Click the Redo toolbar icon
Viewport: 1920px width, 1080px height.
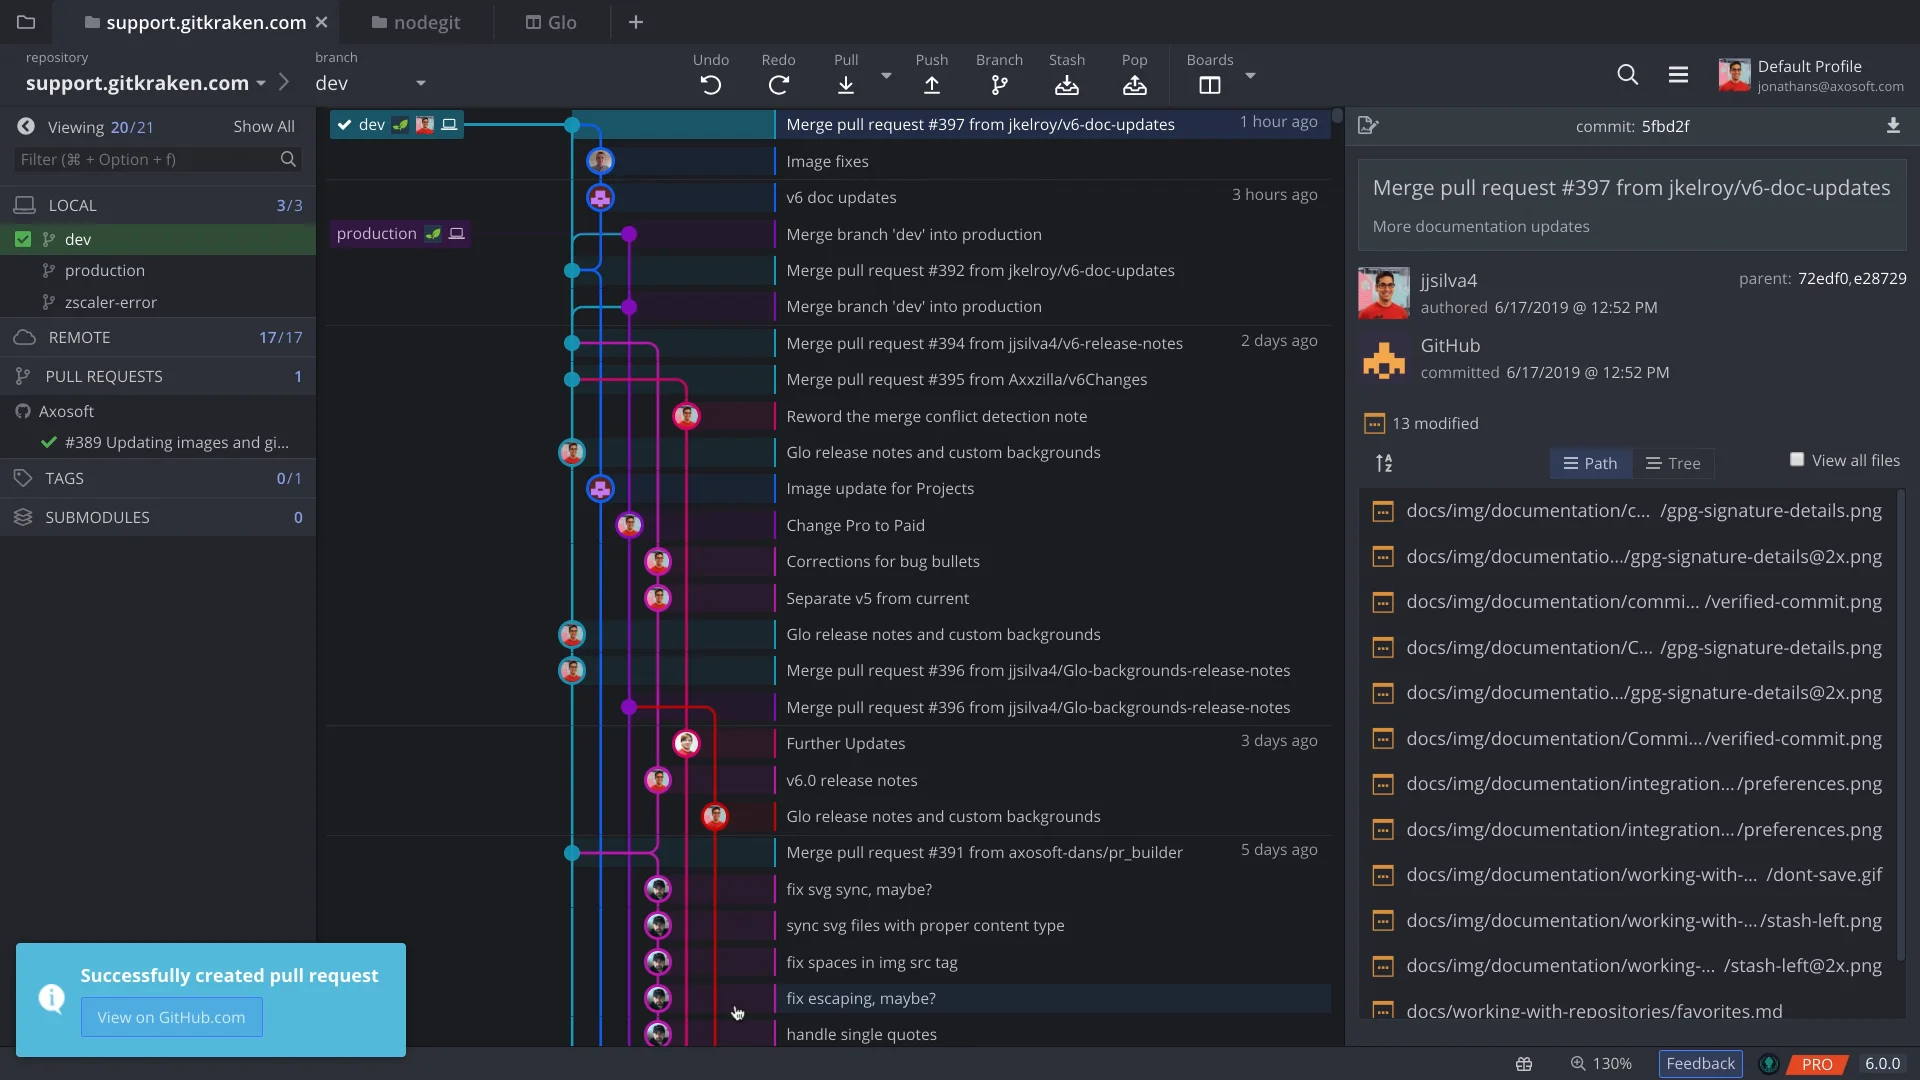[778, 85]
